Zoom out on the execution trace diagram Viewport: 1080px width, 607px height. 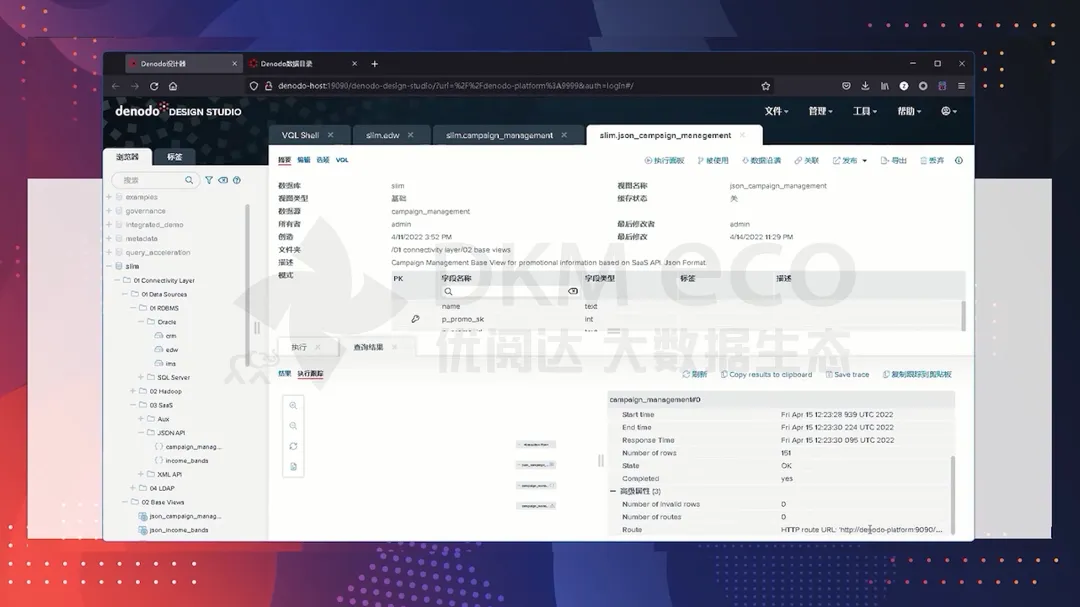[x=293, y=426]
